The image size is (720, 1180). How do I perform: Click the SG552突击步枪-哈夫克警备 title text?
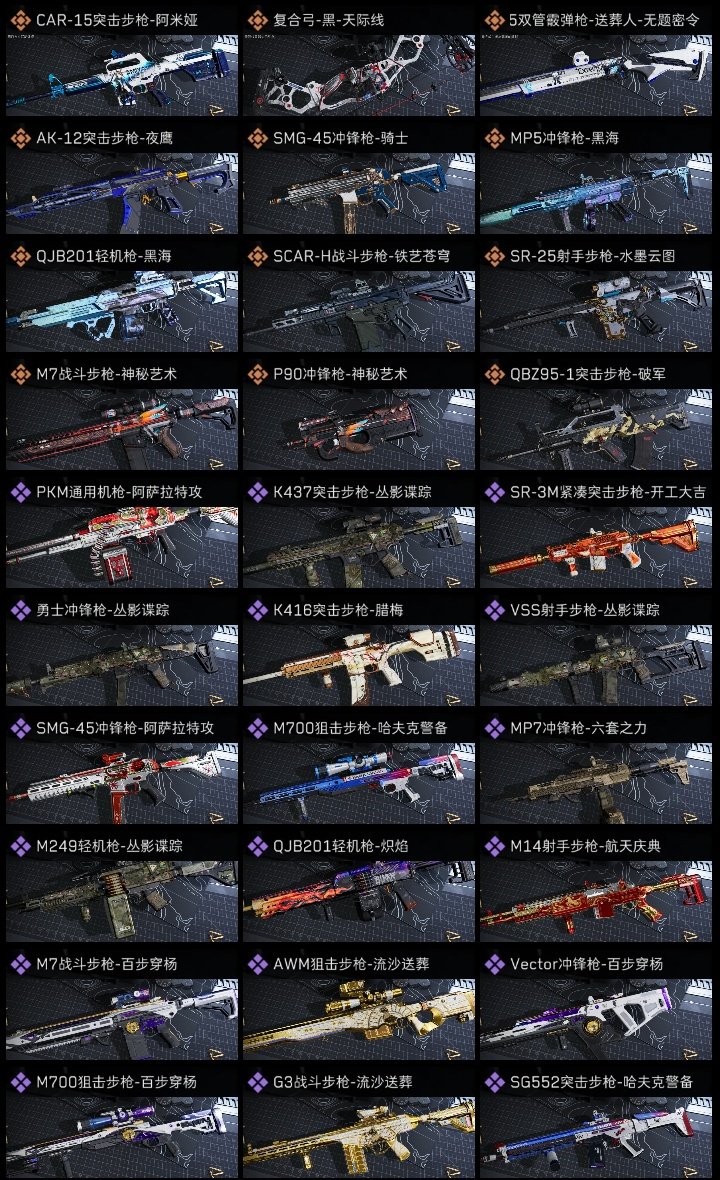coord(601,1082)
